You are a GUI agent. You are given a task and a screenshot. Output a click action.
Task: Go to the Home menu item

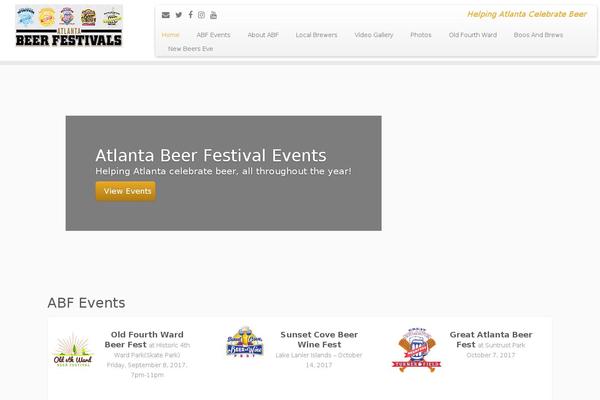[170, 35]
